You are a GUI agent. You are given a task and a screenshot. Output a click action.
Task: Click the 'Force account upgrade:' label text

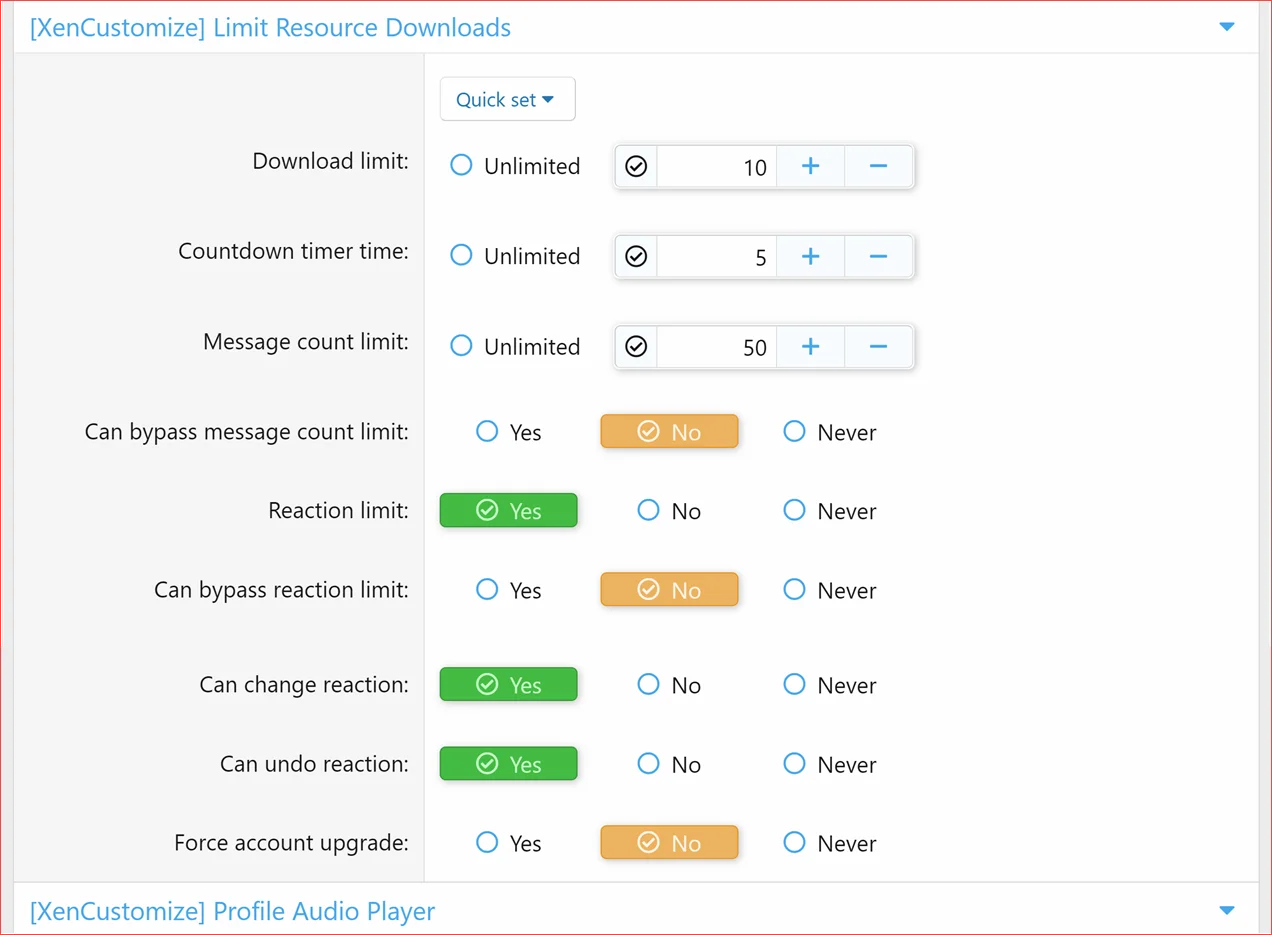pyautogui.click(x=292, y=843)
